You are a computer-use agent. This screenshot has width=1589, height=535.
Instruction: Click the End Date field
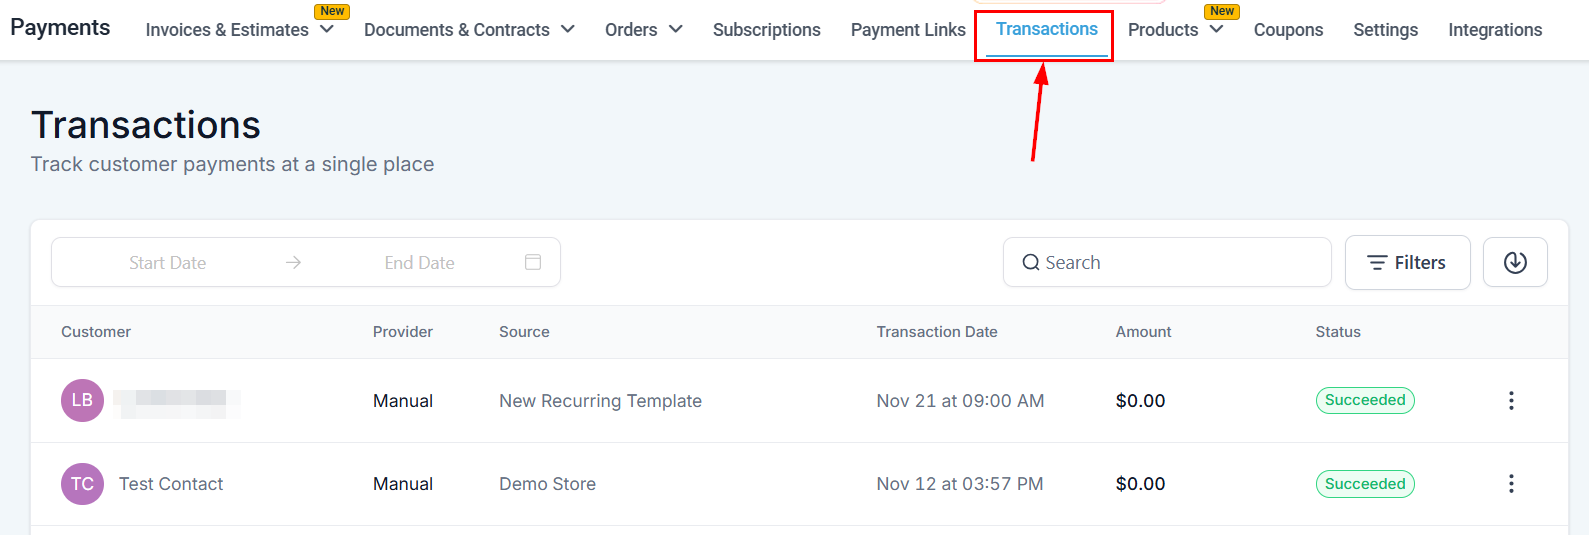[420, 263]
